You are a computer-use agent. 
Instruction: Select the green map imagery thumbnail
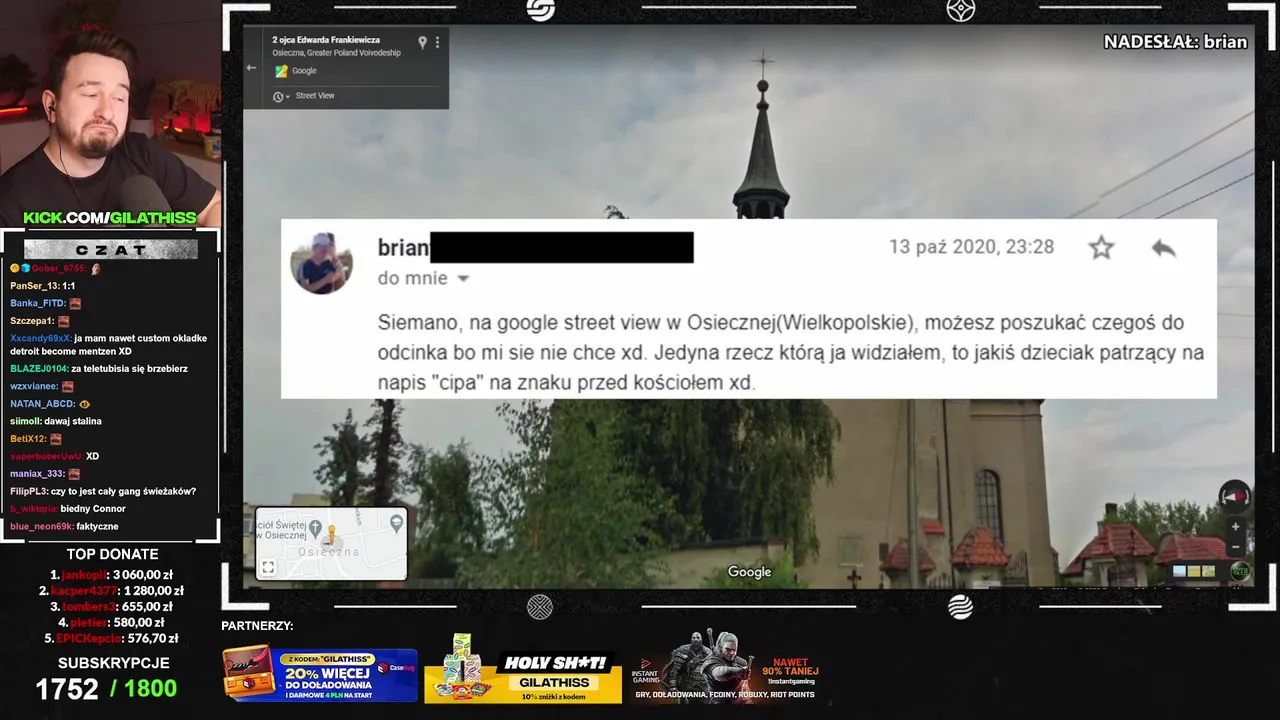(1208, 571)
